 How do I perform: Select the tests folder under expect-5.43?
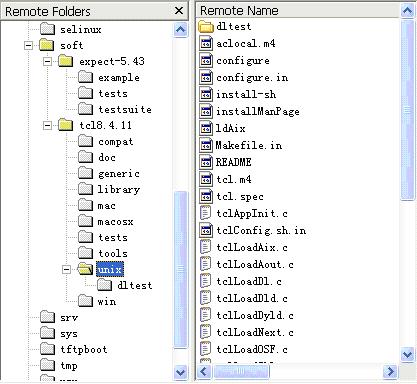pos(113,93)
